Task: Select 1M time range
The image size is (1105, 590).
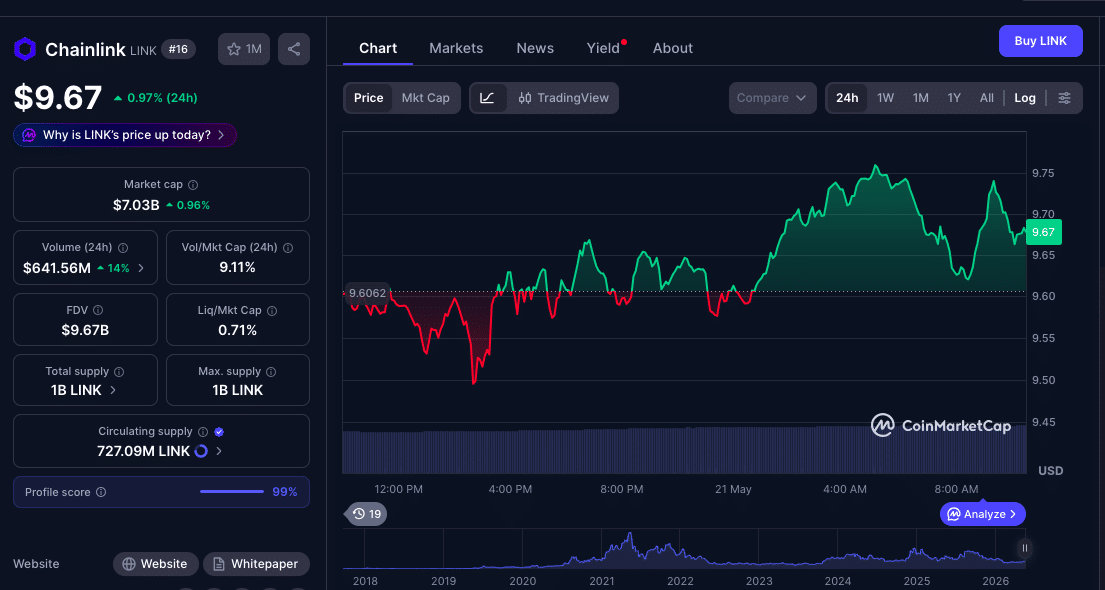Action: coord(920,98)
